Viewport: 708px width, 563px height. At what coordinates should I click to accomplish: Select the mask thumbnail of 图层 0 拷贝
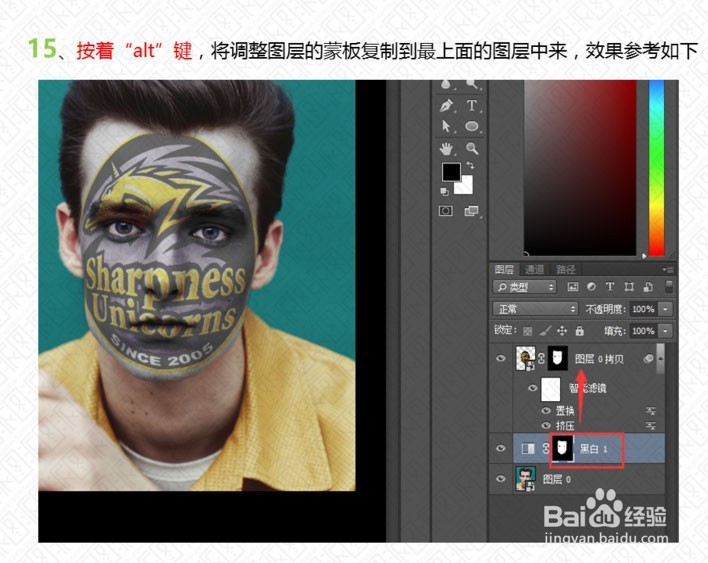tap(558, 358)
